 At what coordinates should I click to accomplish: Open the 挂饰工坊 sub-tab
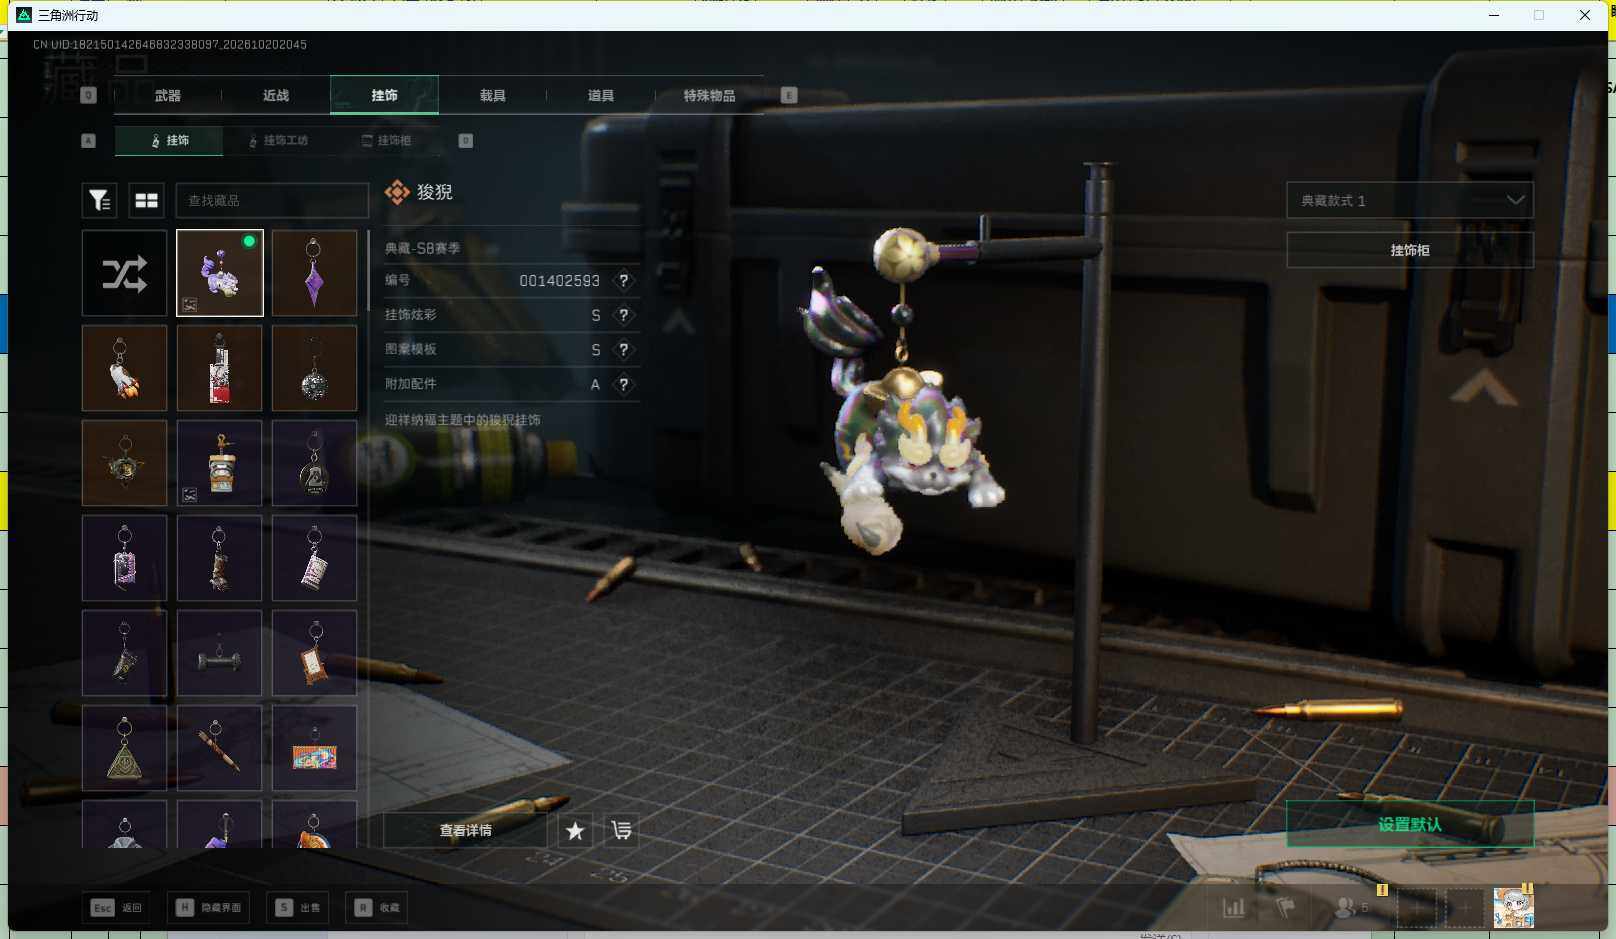(x=279, y=140)
